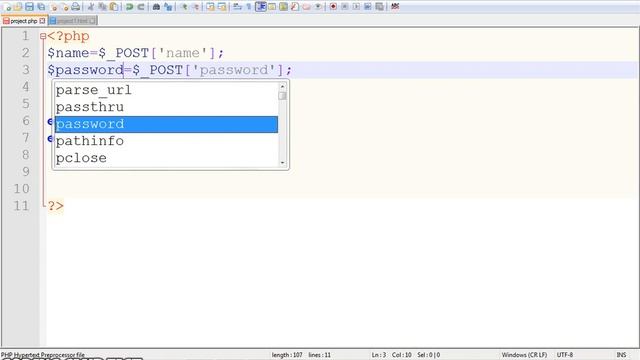Start macro recording with red dot

point(333,7)
